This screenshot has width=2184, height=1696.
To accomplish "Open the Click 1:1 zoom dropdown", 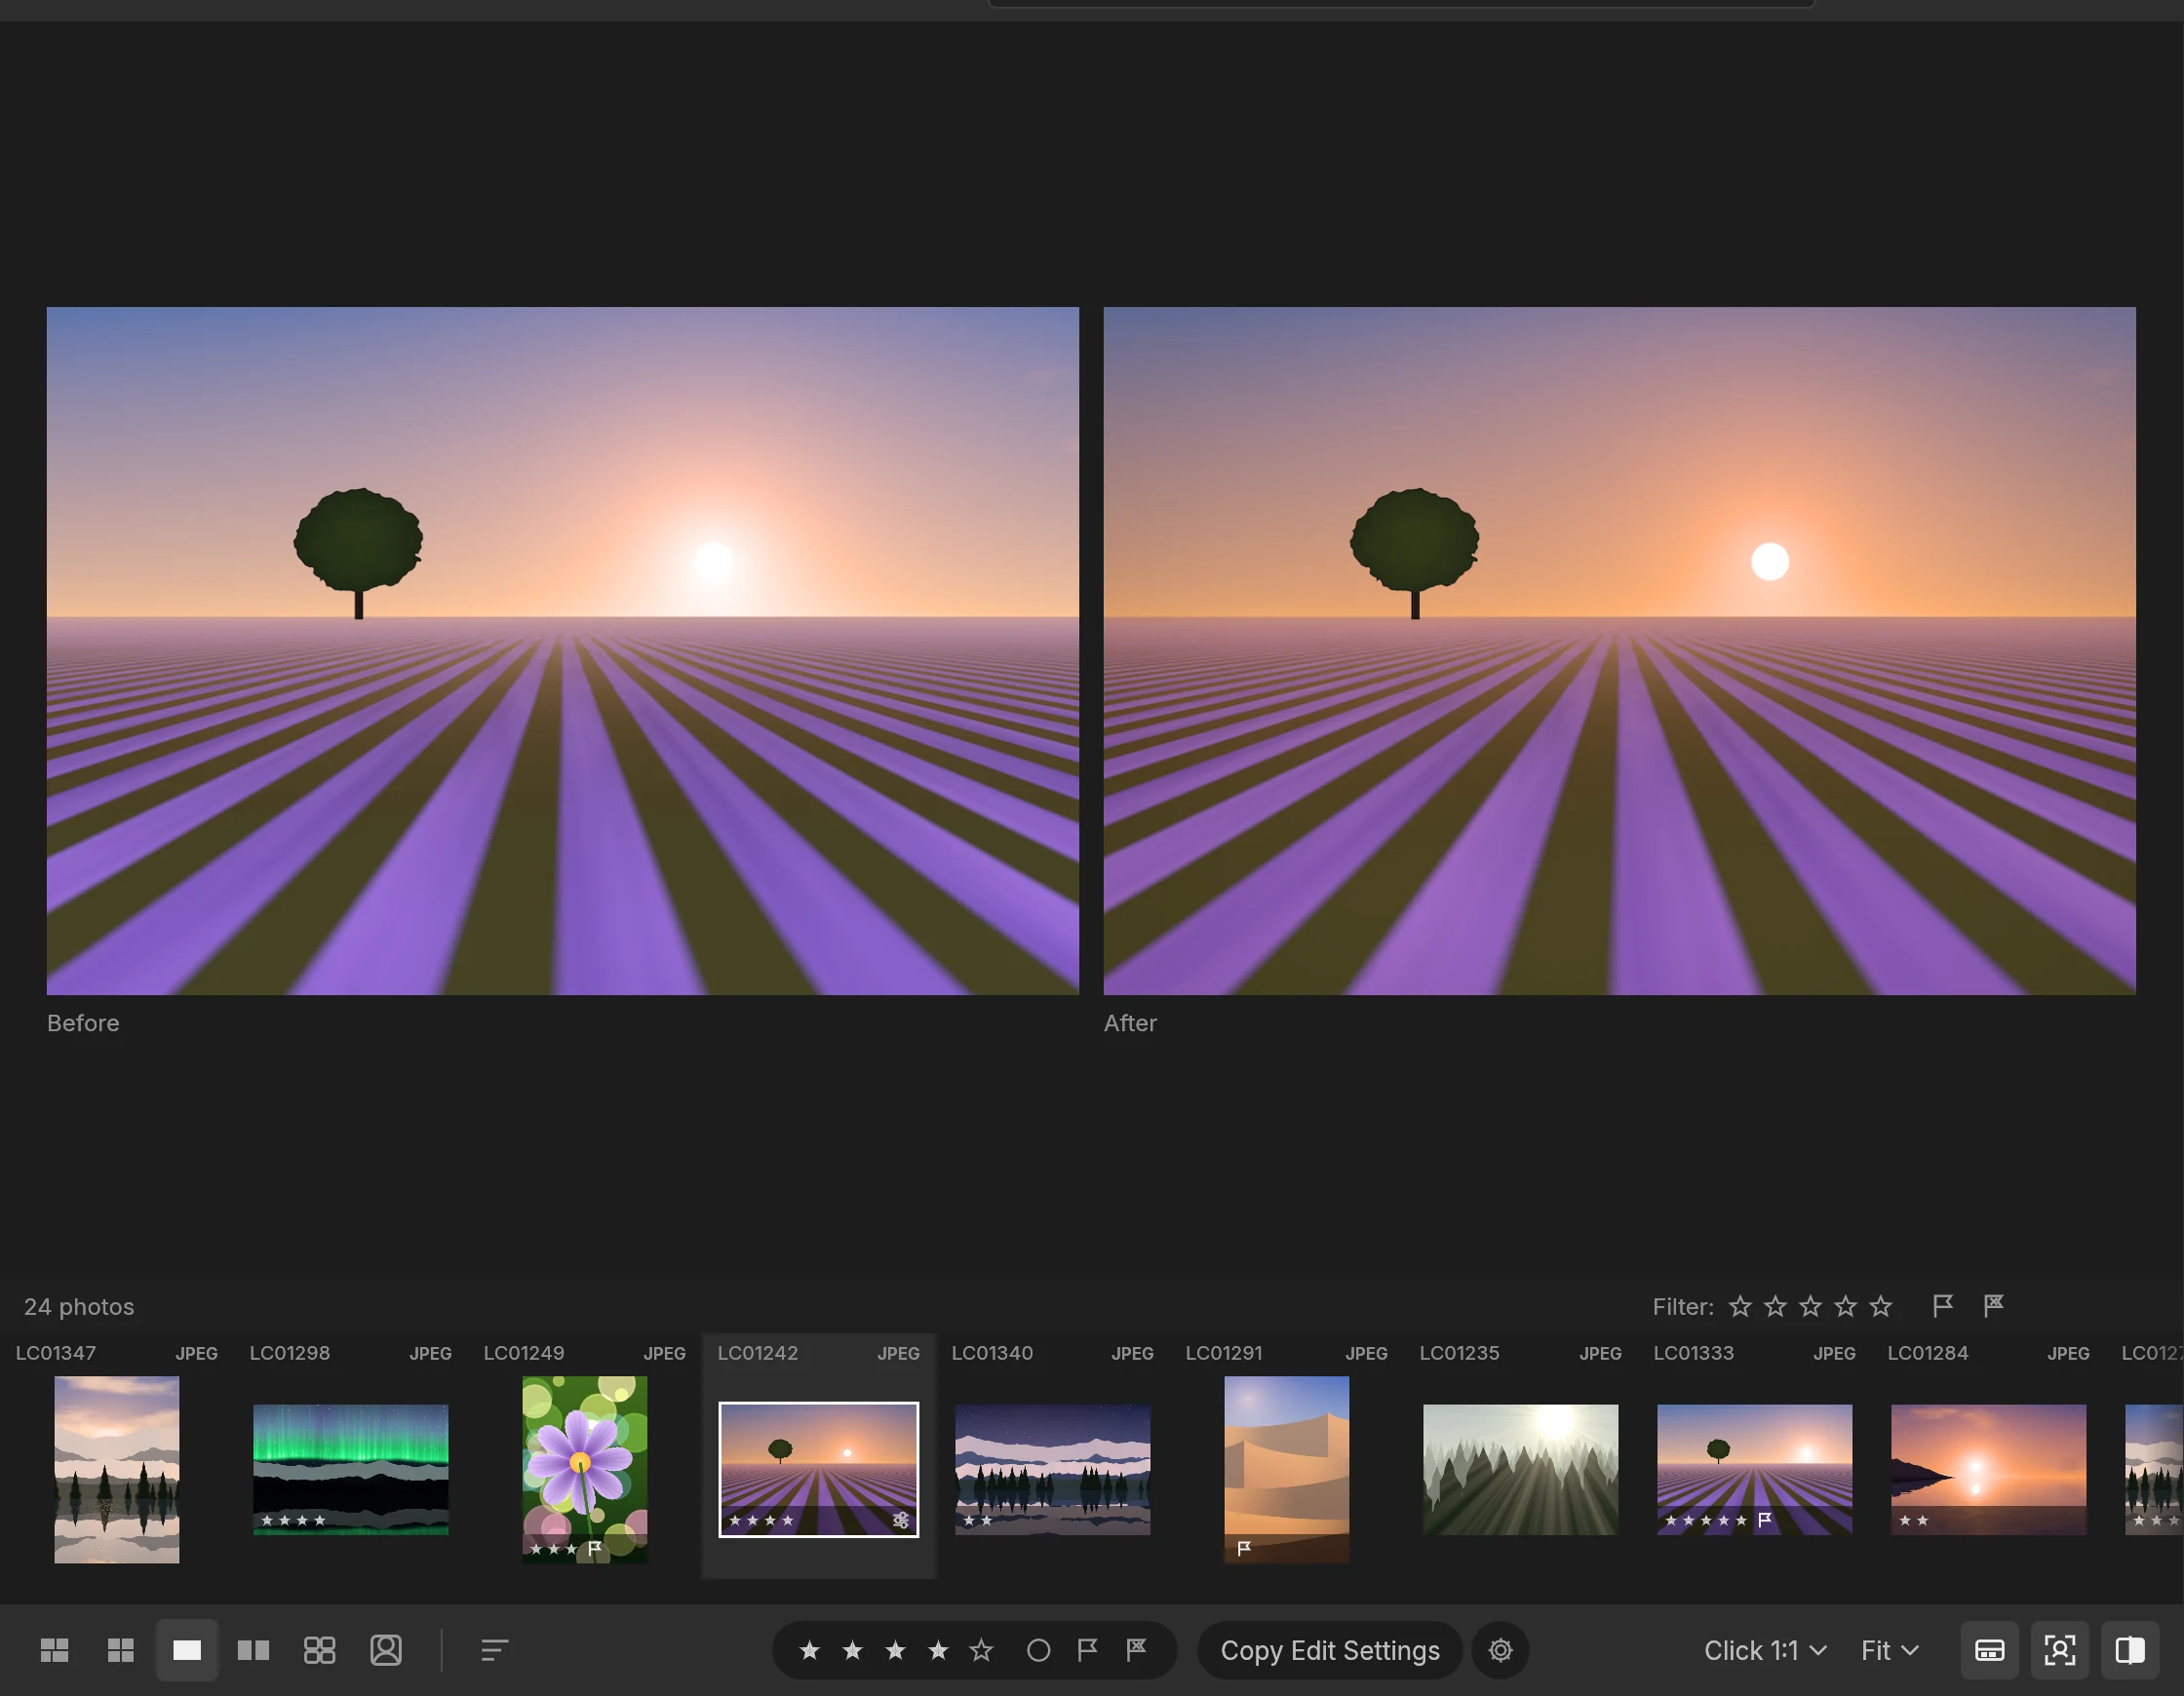I will pos(1765,1650).
